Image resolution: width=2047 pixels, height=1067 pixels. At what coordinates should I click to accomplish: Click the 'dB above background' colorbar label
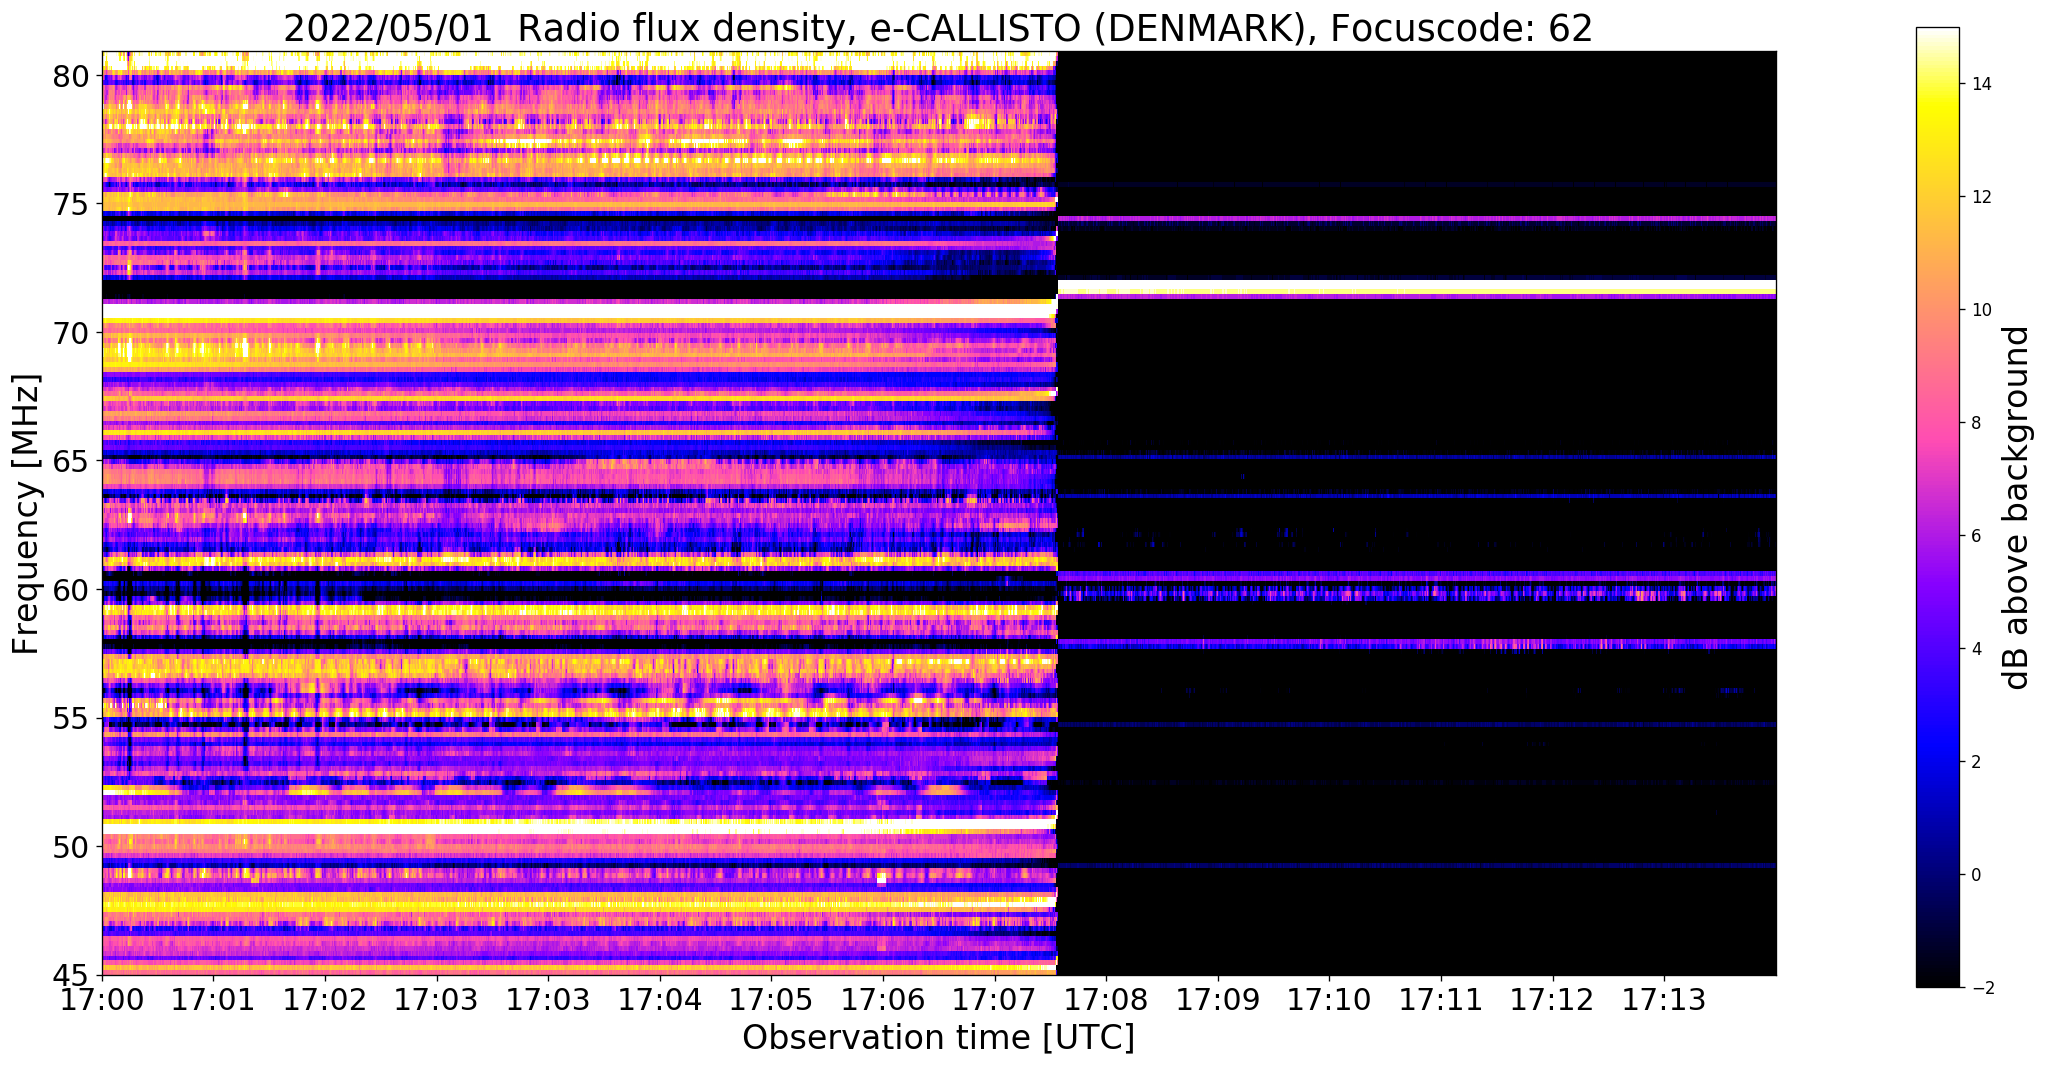(x=2017, y=508)
